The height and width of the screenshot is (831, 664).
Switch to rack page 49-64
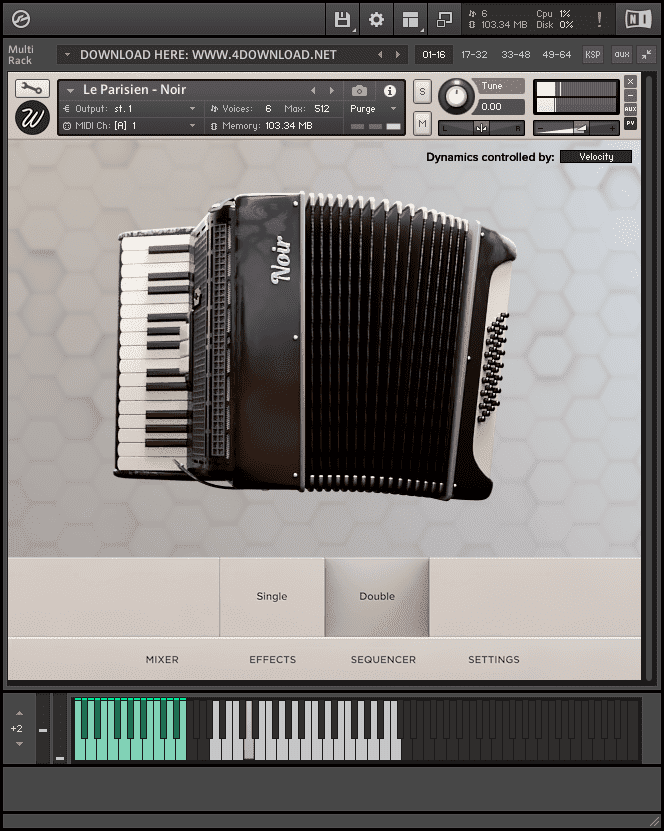(556, 55)
